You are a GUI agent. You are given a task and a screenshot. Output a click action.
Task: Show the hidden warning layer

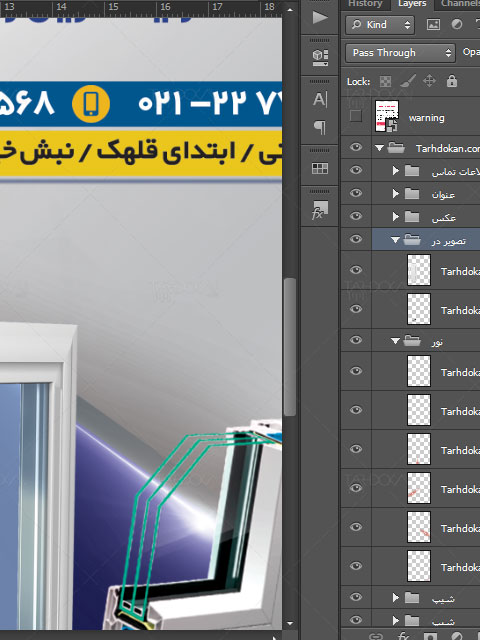[356, 116]
